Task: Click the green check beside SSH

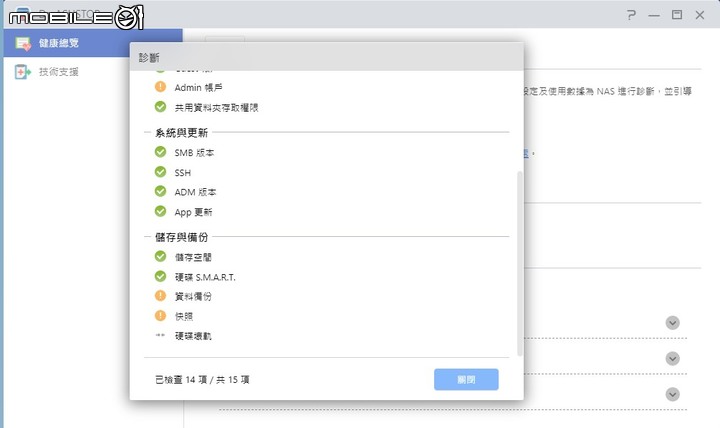Action: [x=160, y=172]
